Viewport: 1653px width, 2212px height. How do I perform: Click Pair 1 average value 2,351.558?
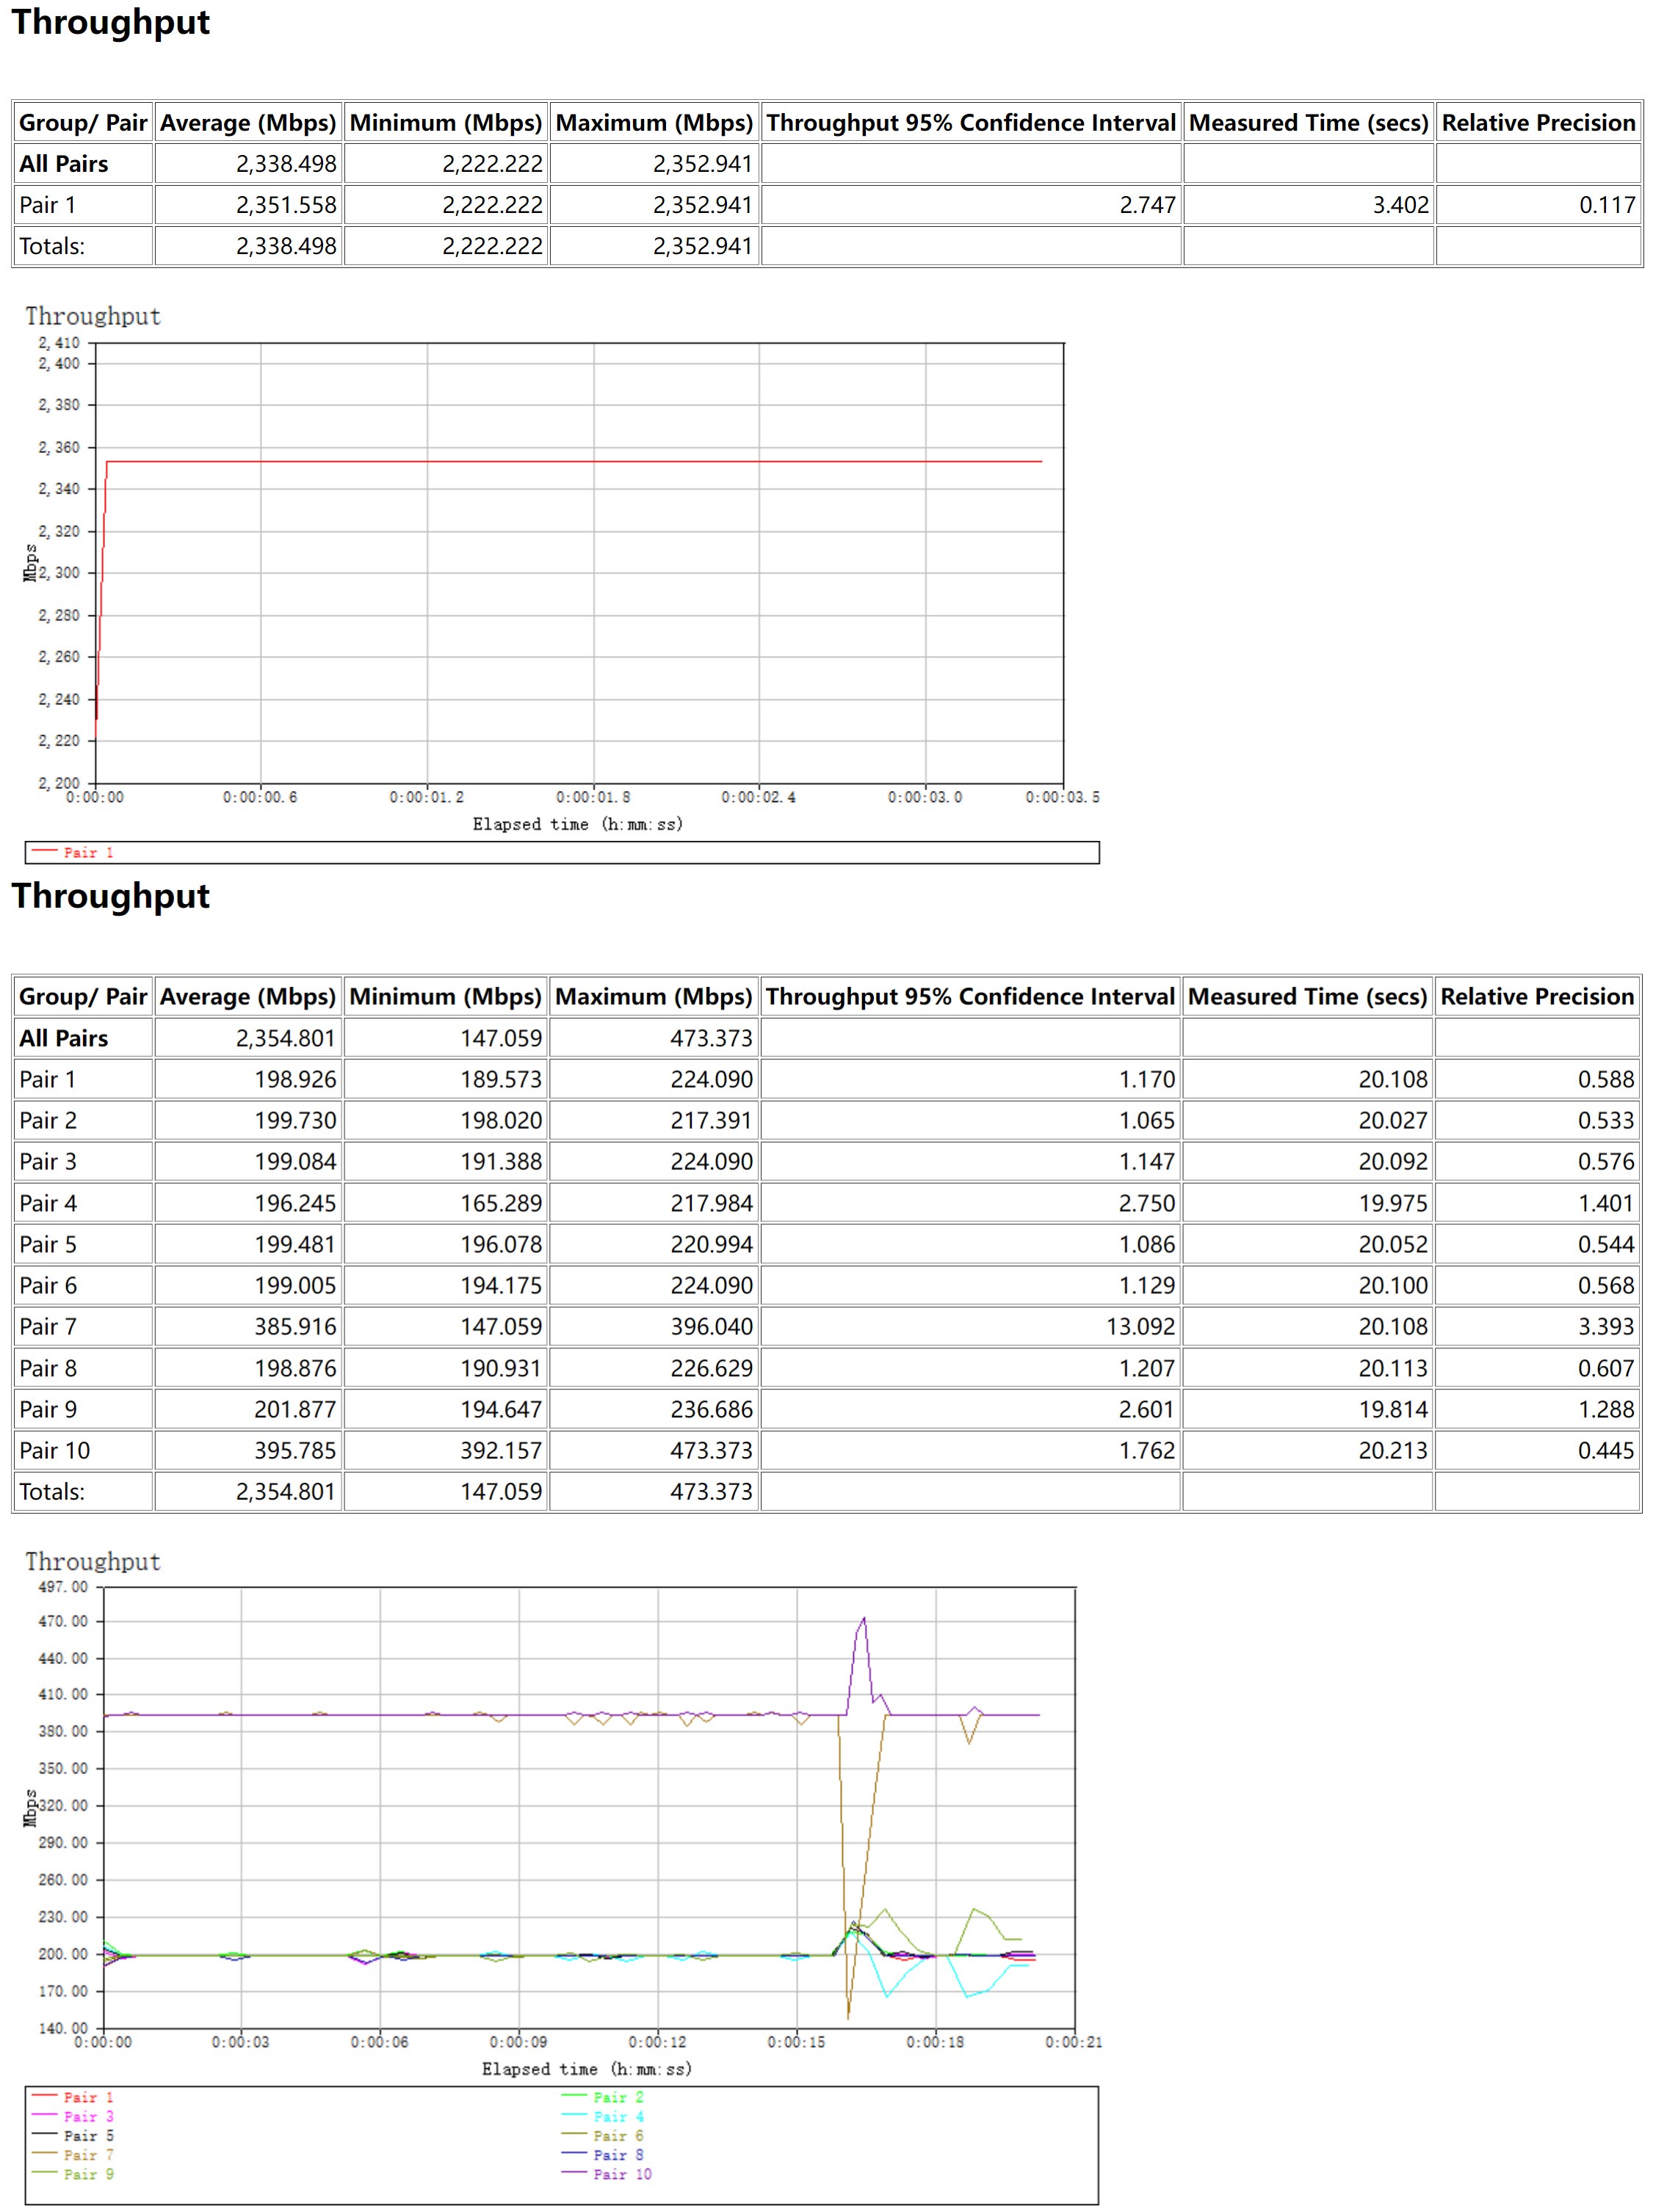coord(286,205)
